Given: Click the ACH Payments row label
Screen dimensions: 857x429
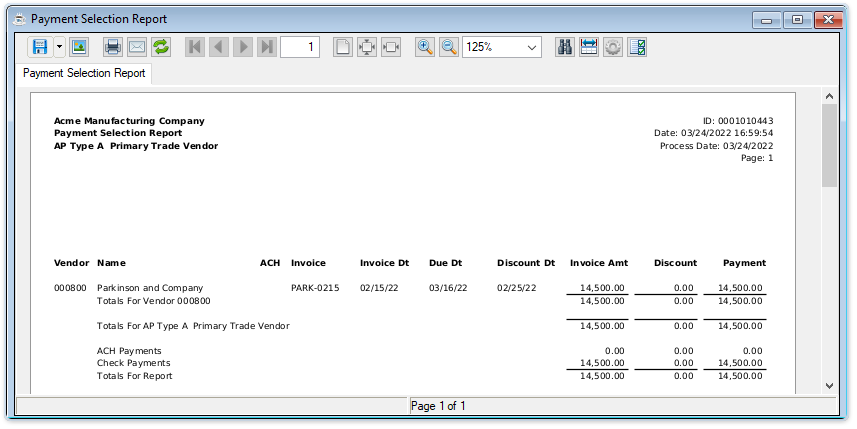Looking at the screenshot, I should tap(129, 351).
